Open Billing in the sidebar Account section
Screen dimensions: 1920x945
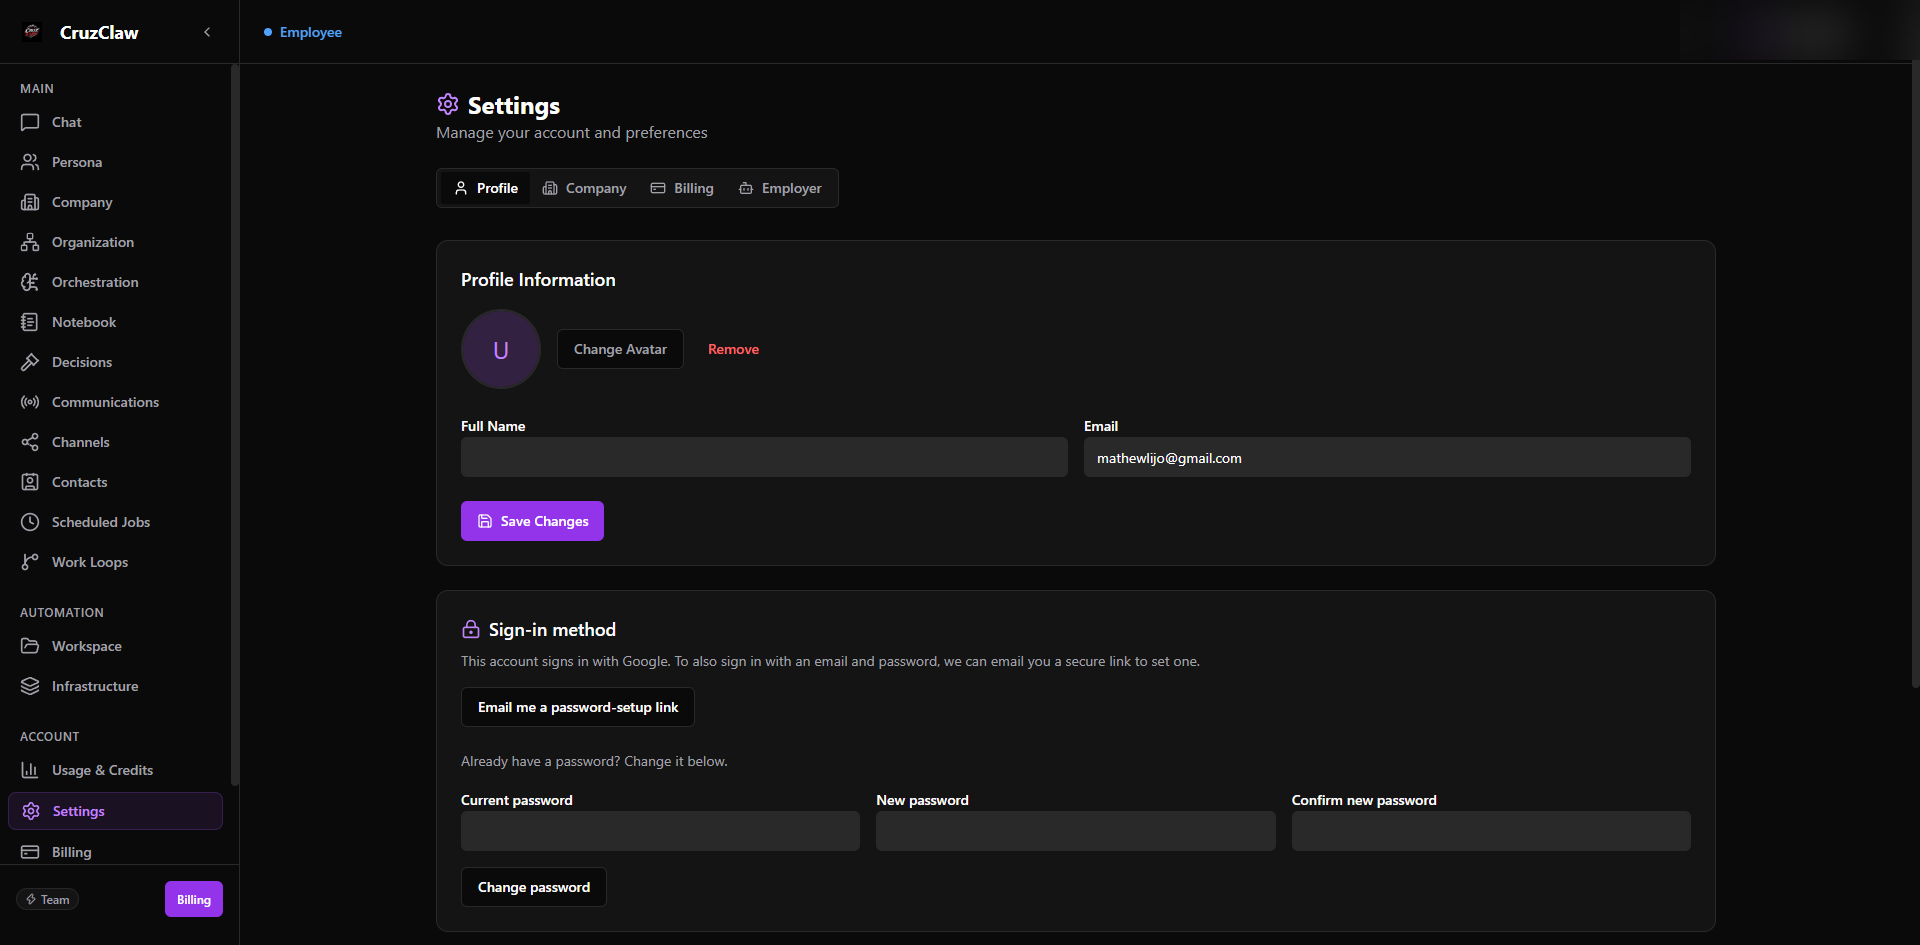[x=115, y=852]
